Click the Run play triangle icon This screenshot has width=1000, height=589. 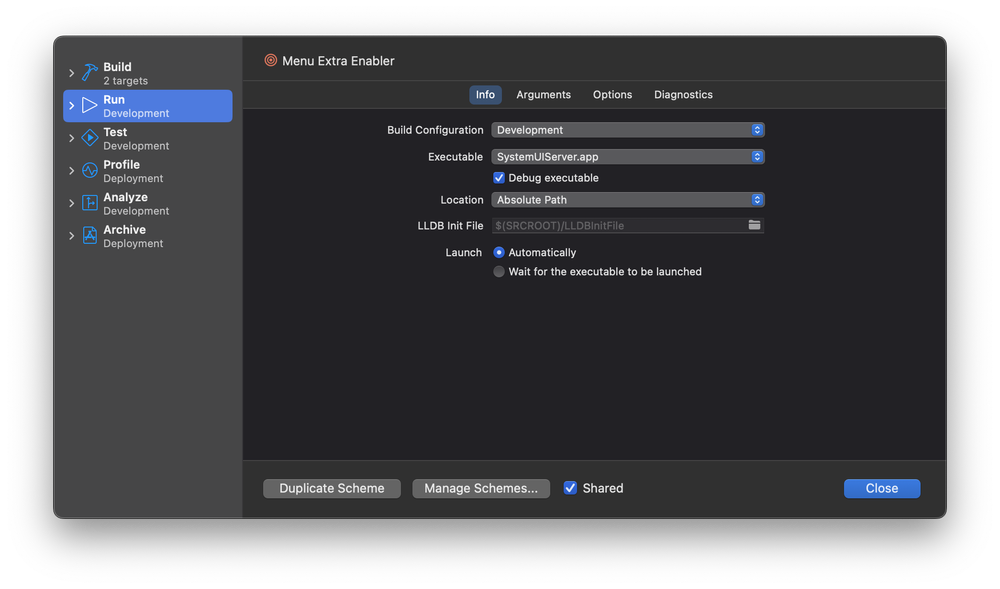coord(89,105)
